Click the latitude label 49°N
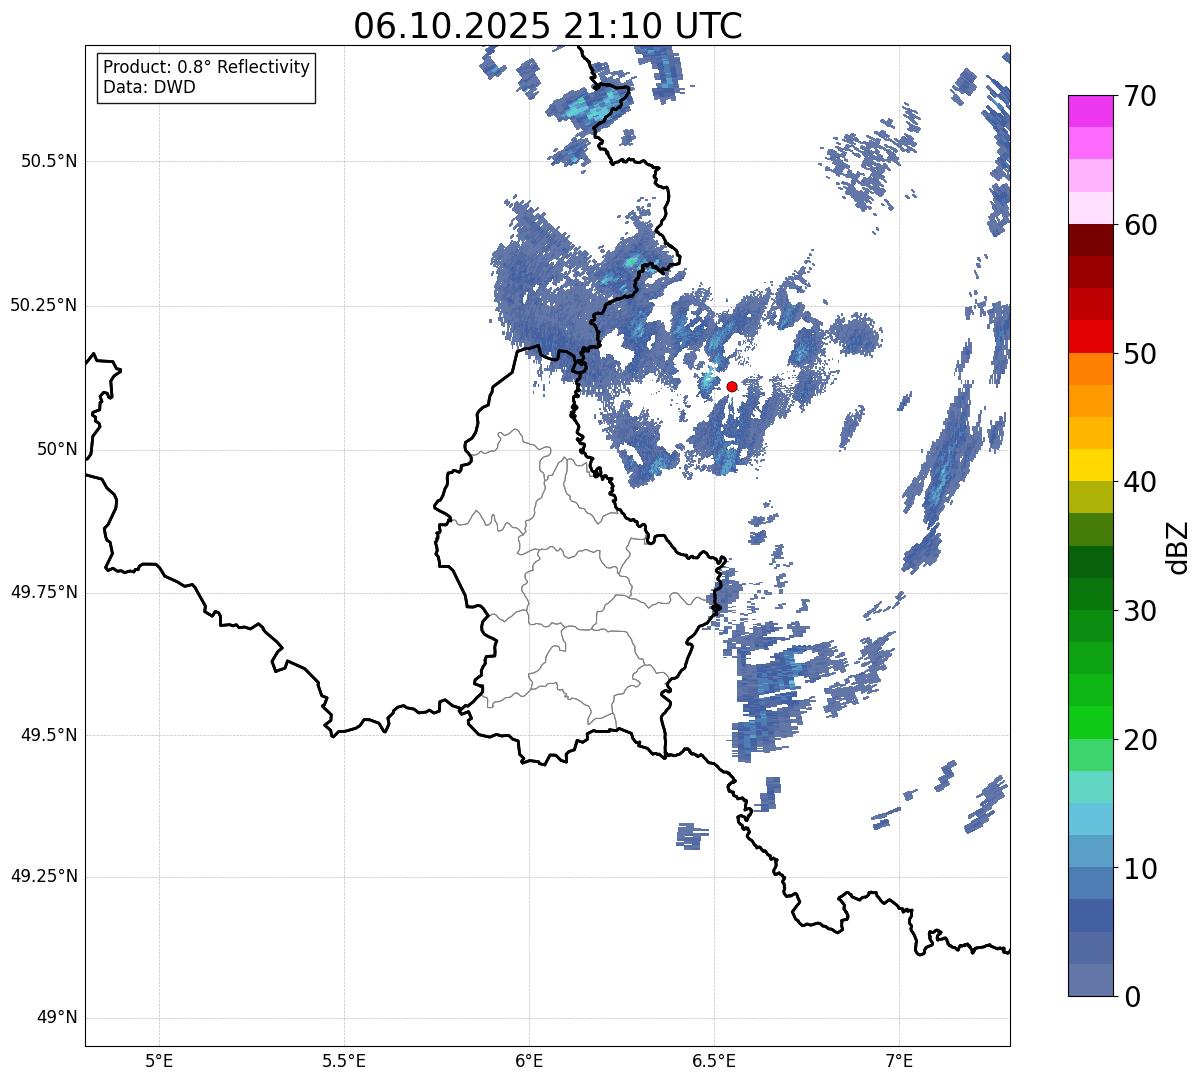Screen dimensions: 1202x1081 click(57, 1018)
